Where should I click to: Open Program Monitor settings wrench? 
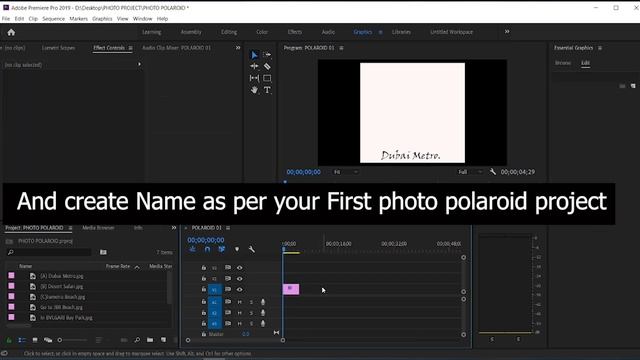[x=493, y=172]
